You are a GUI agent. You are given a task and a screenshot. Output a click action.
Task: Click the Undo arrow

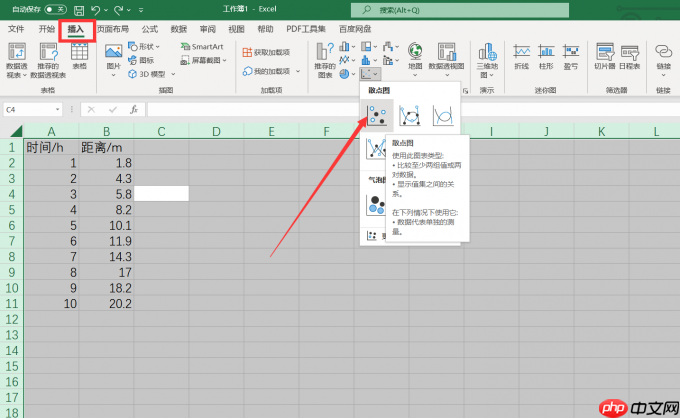point(95,10)
